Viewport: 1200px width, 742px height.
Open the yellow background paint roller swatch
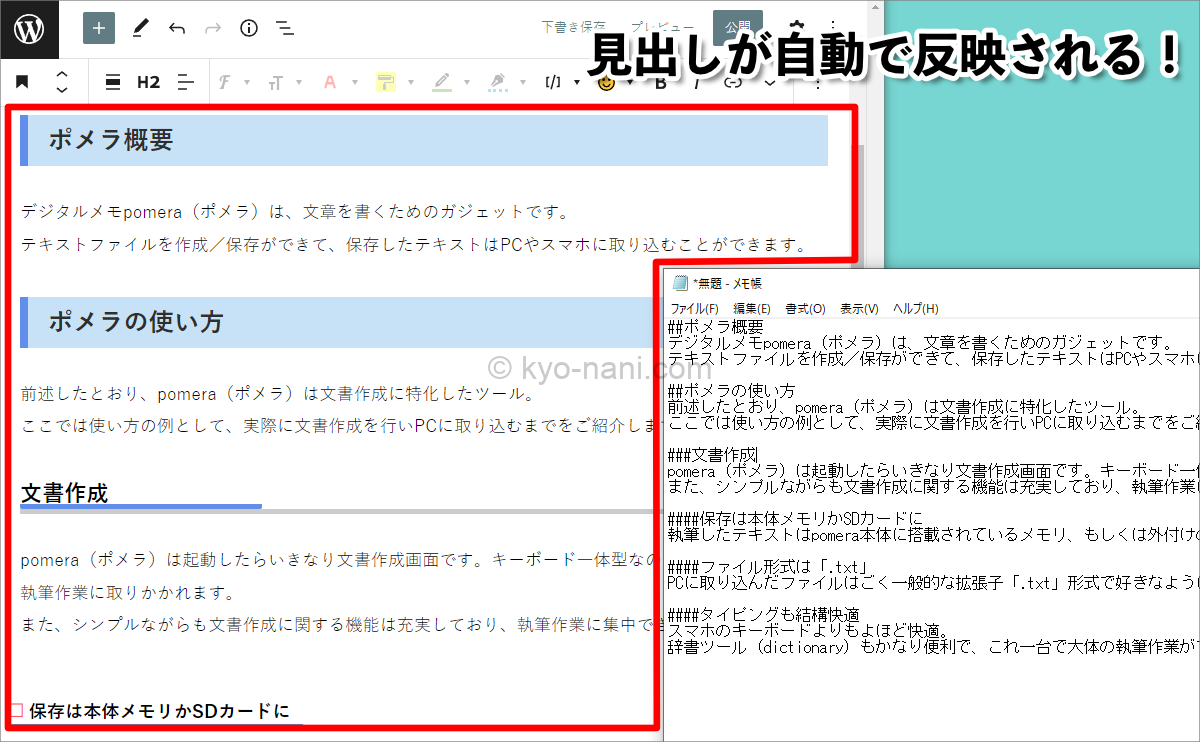pyautogui.click(x=385, y=82)
